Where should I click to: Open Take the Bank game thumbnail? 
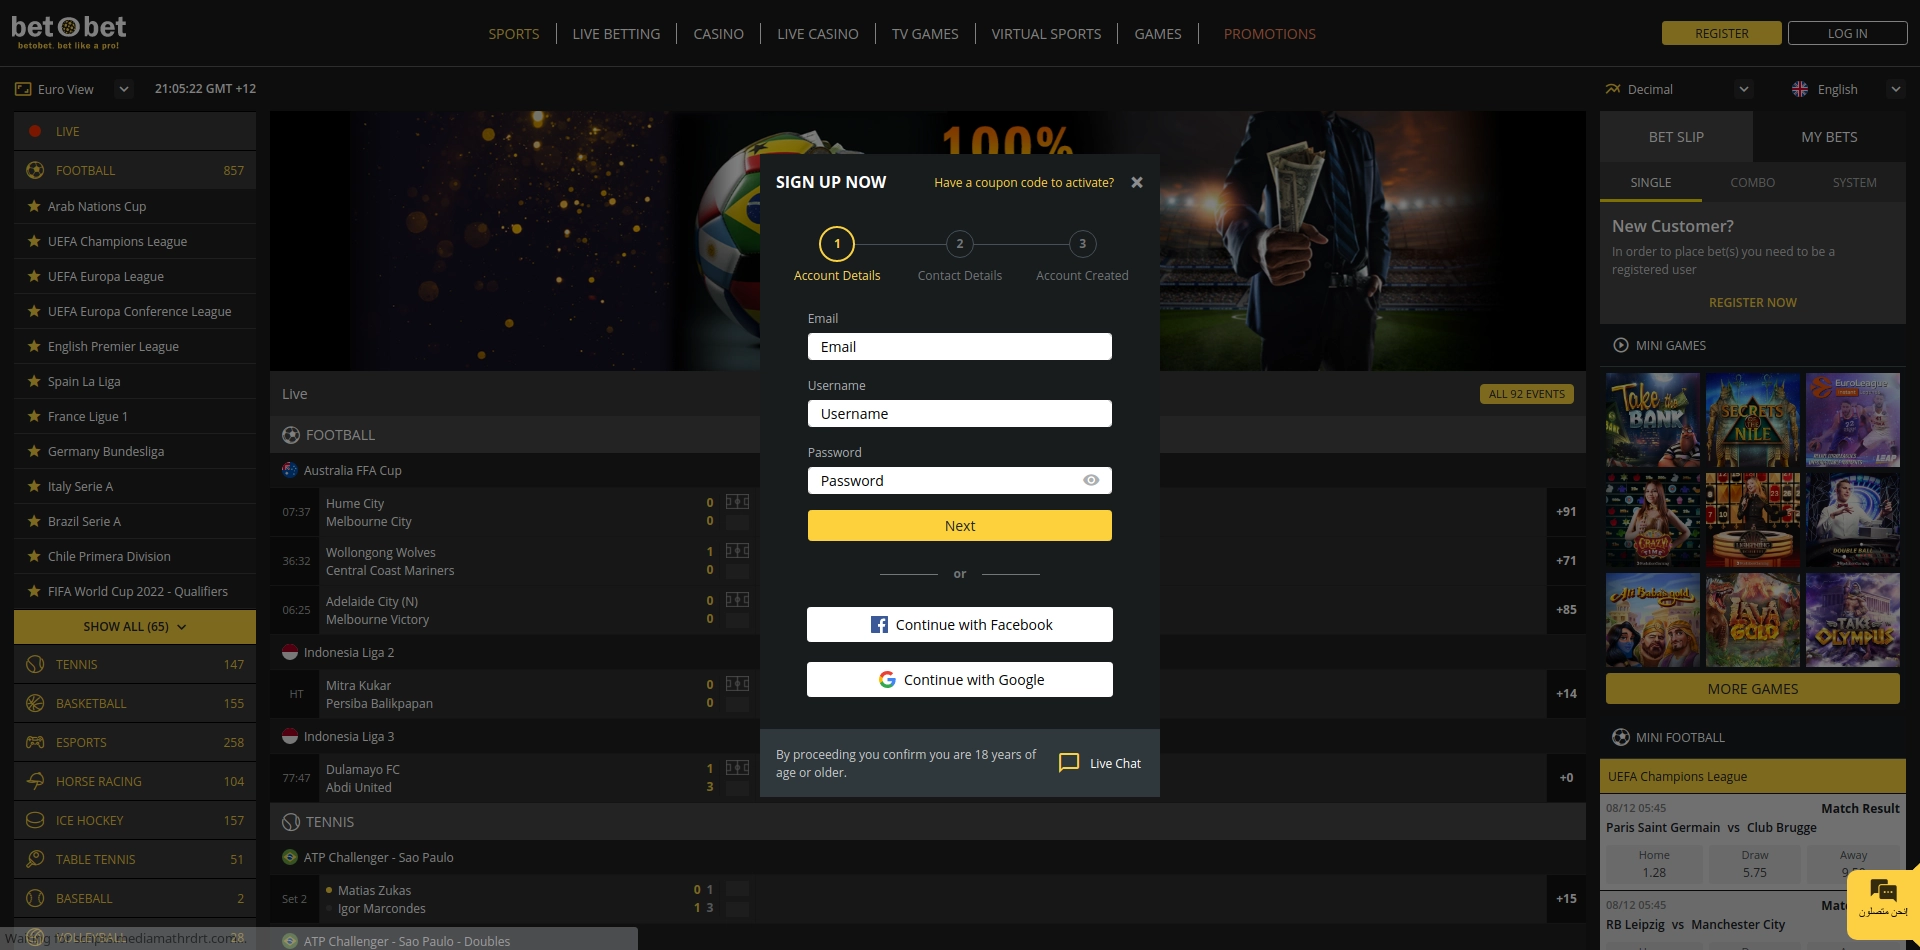[1653, 420]
